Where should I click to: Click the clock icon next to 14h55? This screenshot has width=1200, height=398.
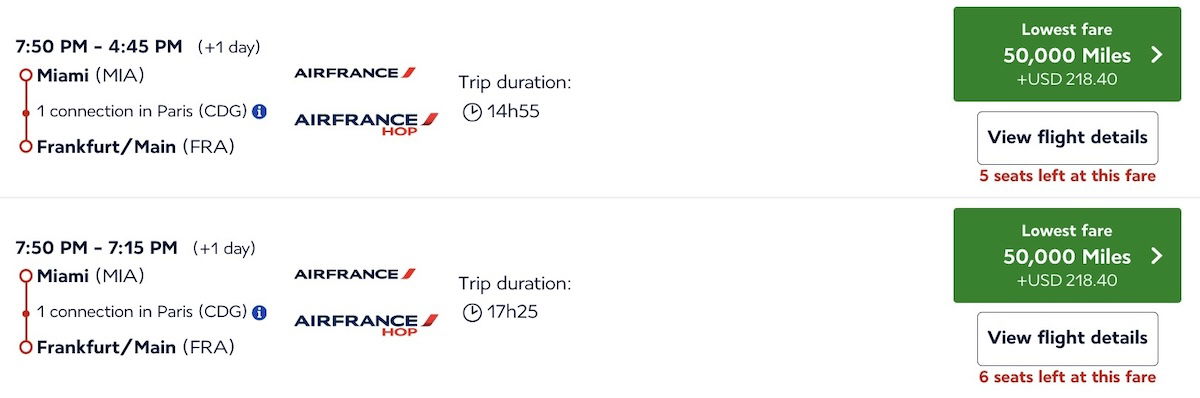(472, 112)
